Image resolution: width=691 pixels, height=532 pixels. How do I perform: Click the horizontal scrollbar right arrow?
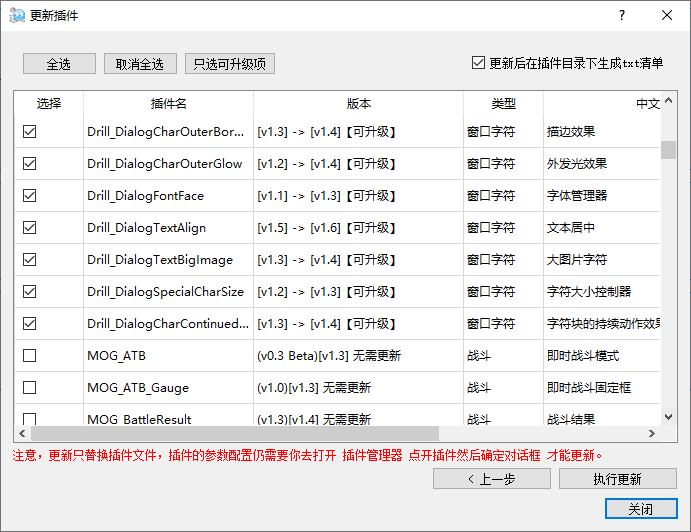click(x=652, y=434)
